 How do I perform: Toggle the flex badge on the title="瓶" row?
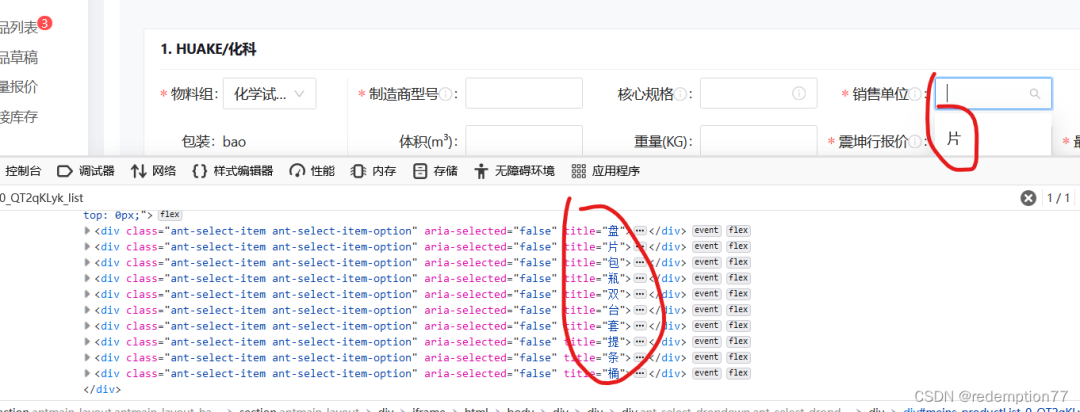point(738,278)
